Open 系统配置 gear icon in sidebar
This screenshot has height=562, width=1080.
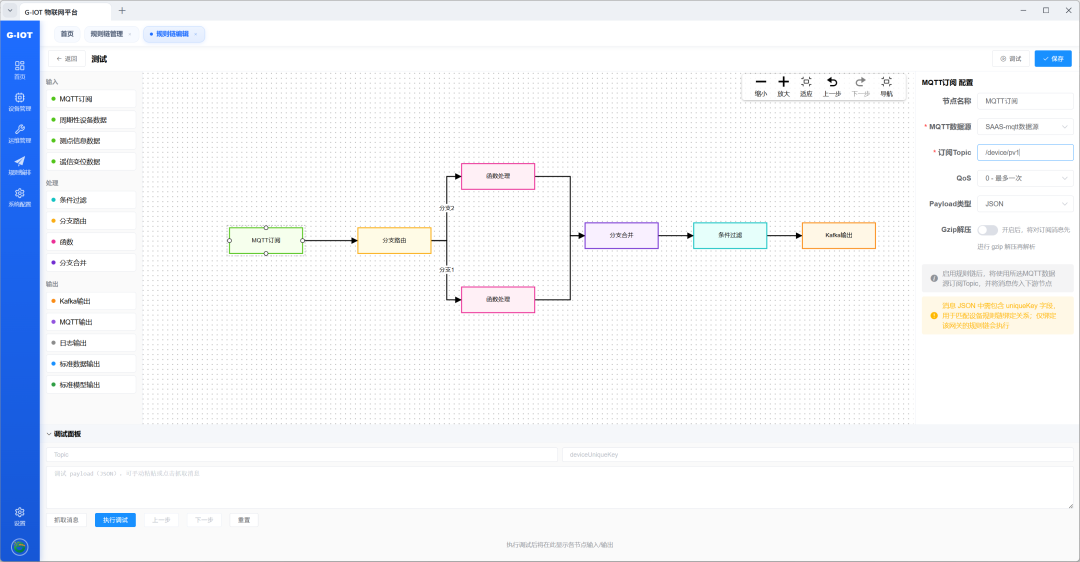click(19, 198)
